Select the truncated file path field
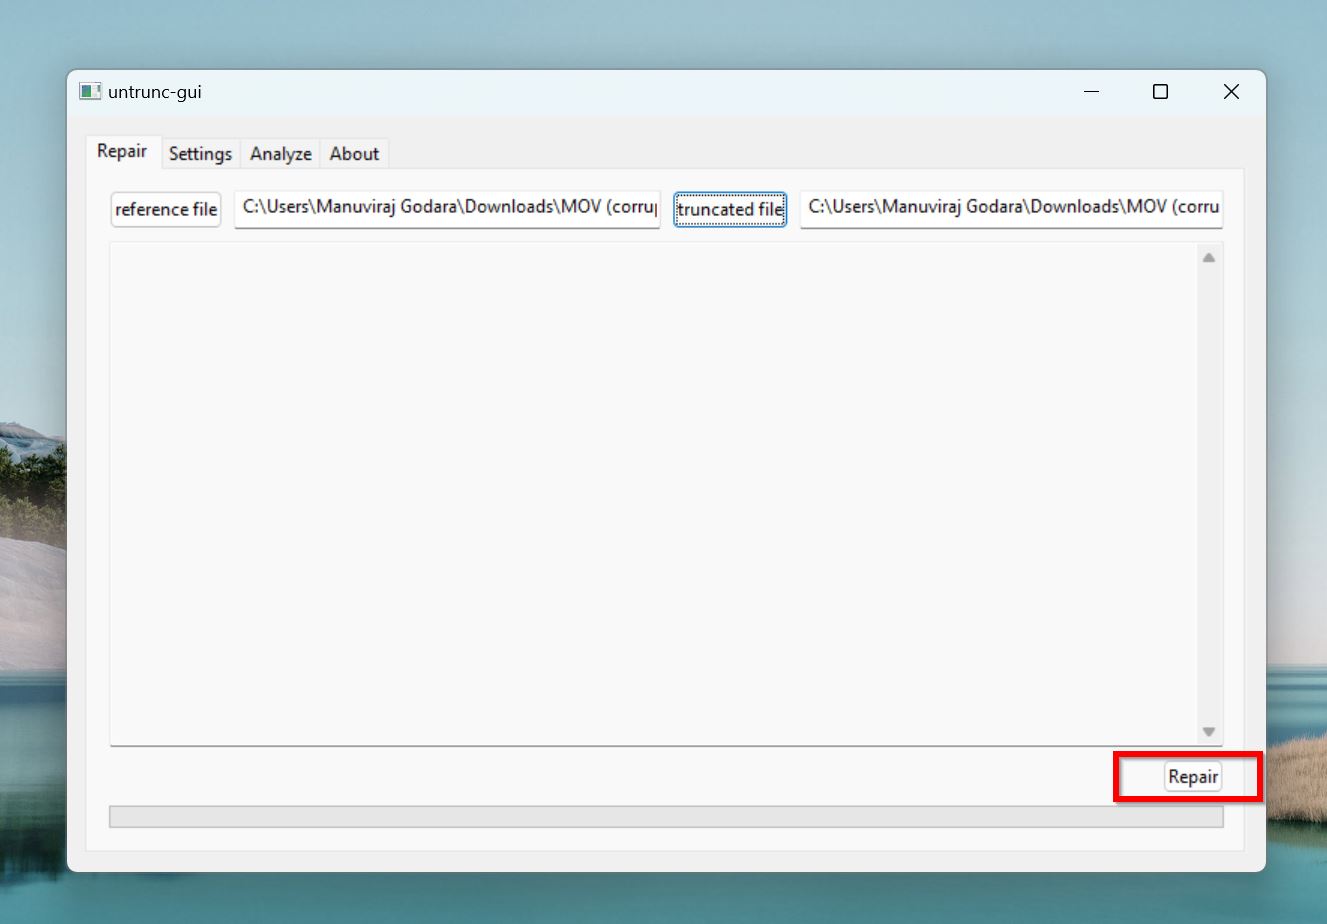 pos(1010,208)
